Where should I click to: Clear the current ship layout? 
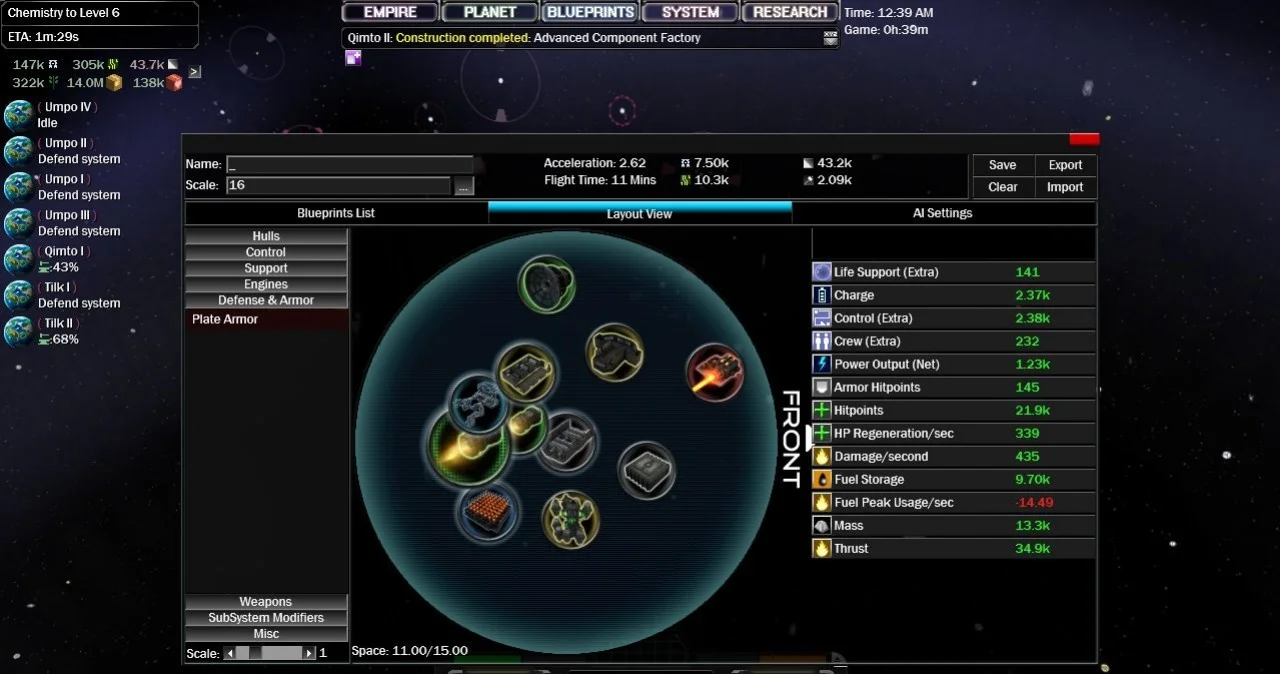(x=1003, y=187)
